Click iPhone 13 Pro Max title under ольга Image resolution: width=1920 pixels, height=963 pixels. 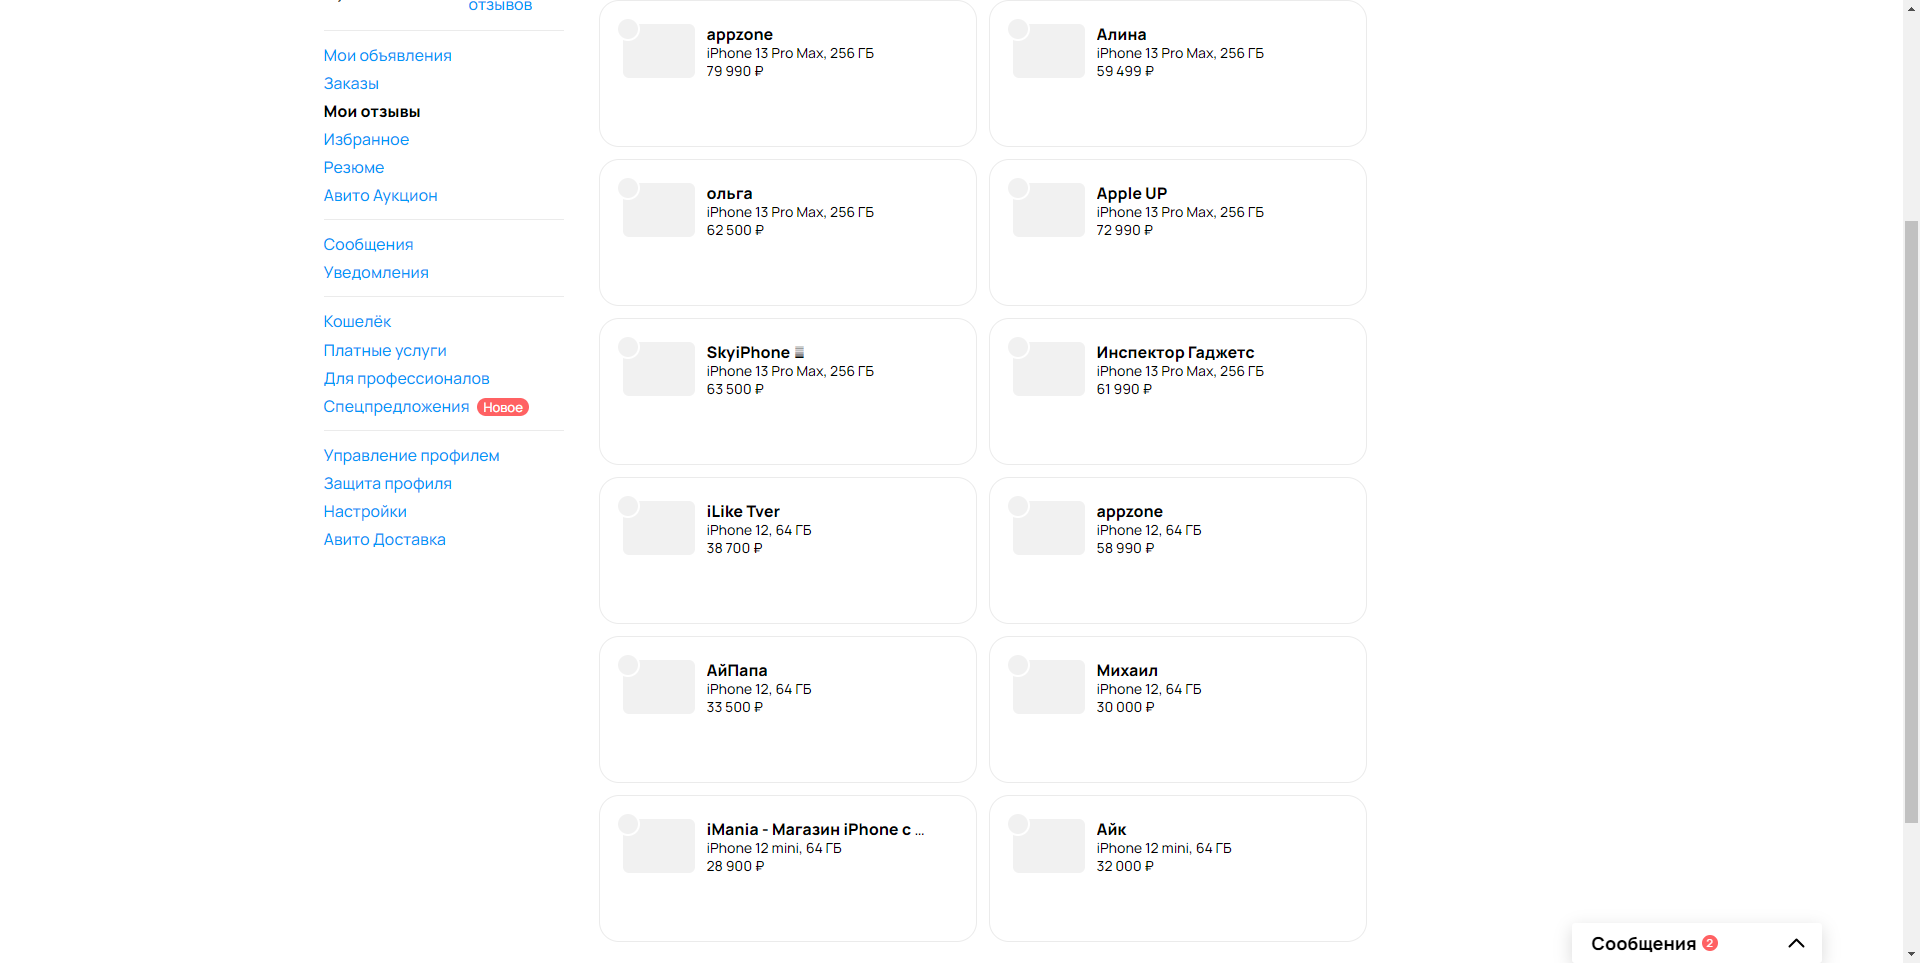coord(790,213)
